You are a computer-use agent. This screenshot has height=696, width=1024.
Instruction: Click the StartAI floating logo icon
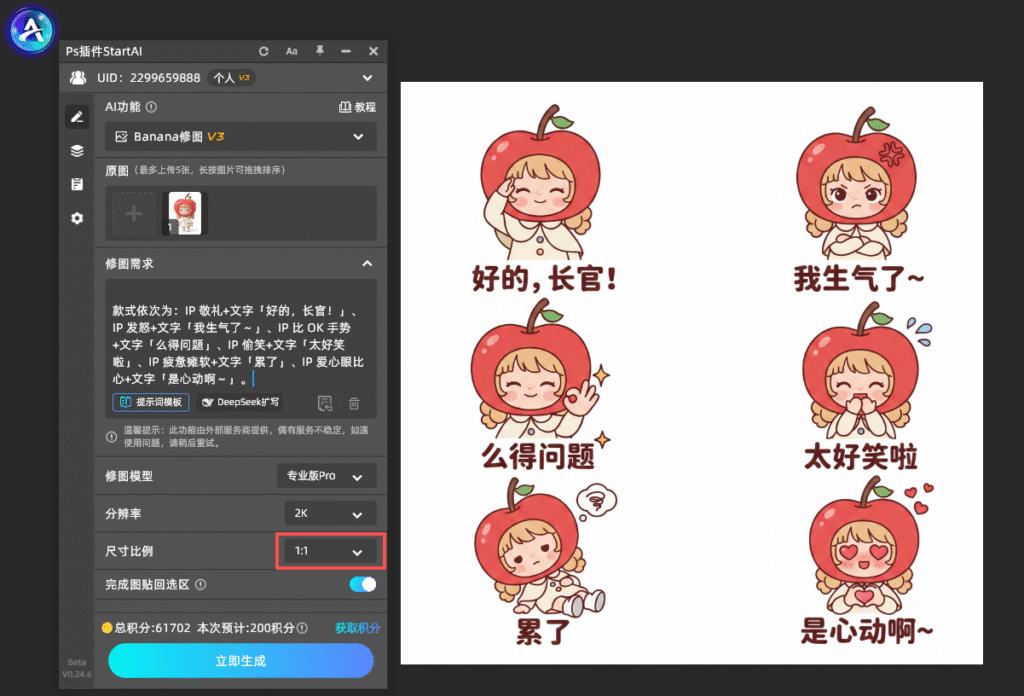point(31,29)
